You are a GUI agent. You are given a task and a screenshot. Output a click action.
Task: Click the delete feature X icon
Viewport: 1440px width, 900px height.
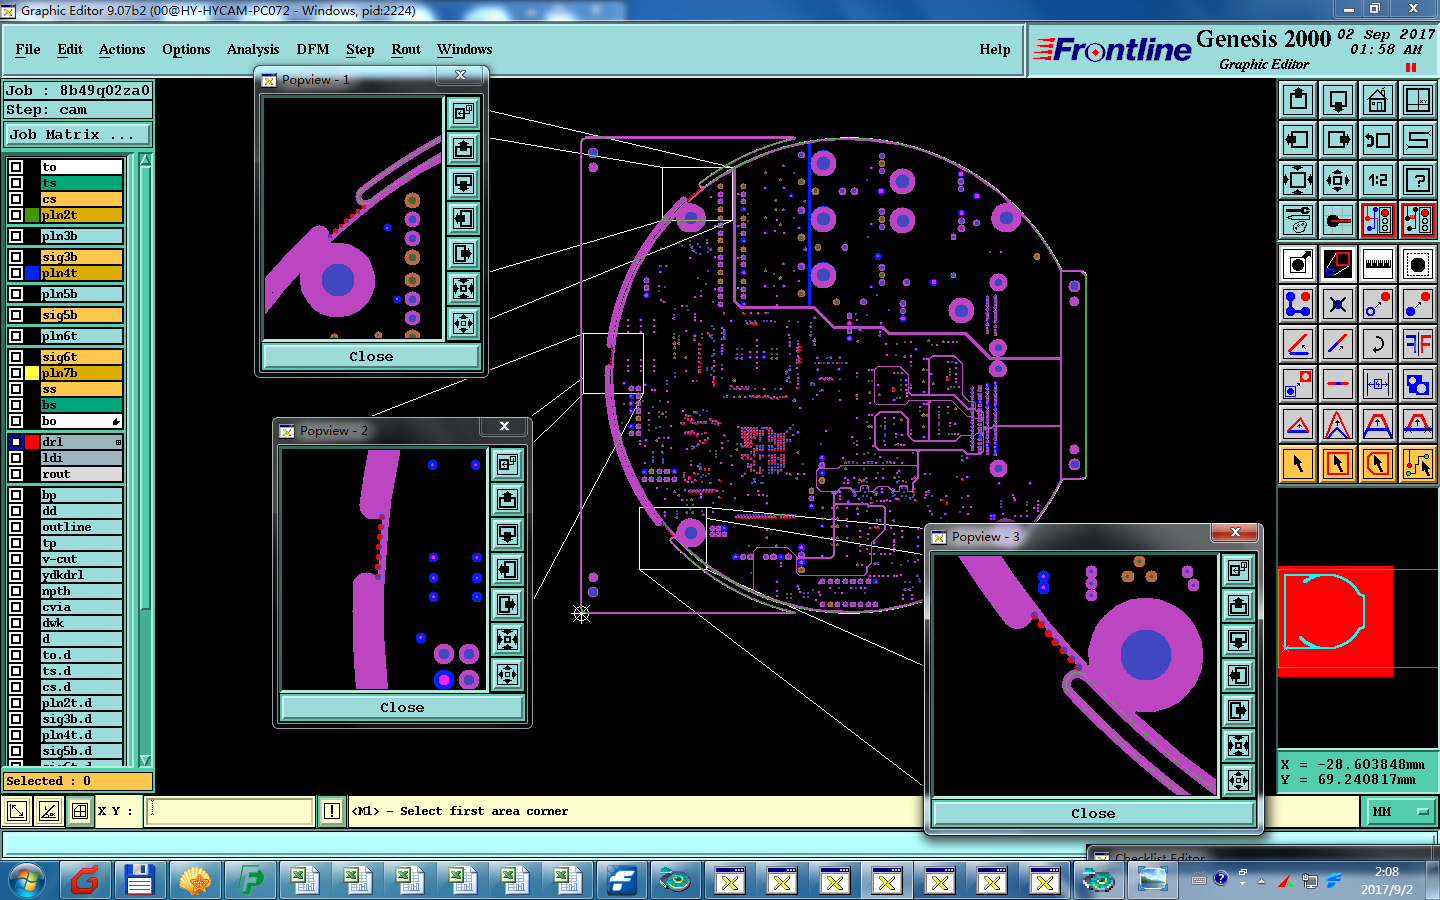coord(1338,304)
